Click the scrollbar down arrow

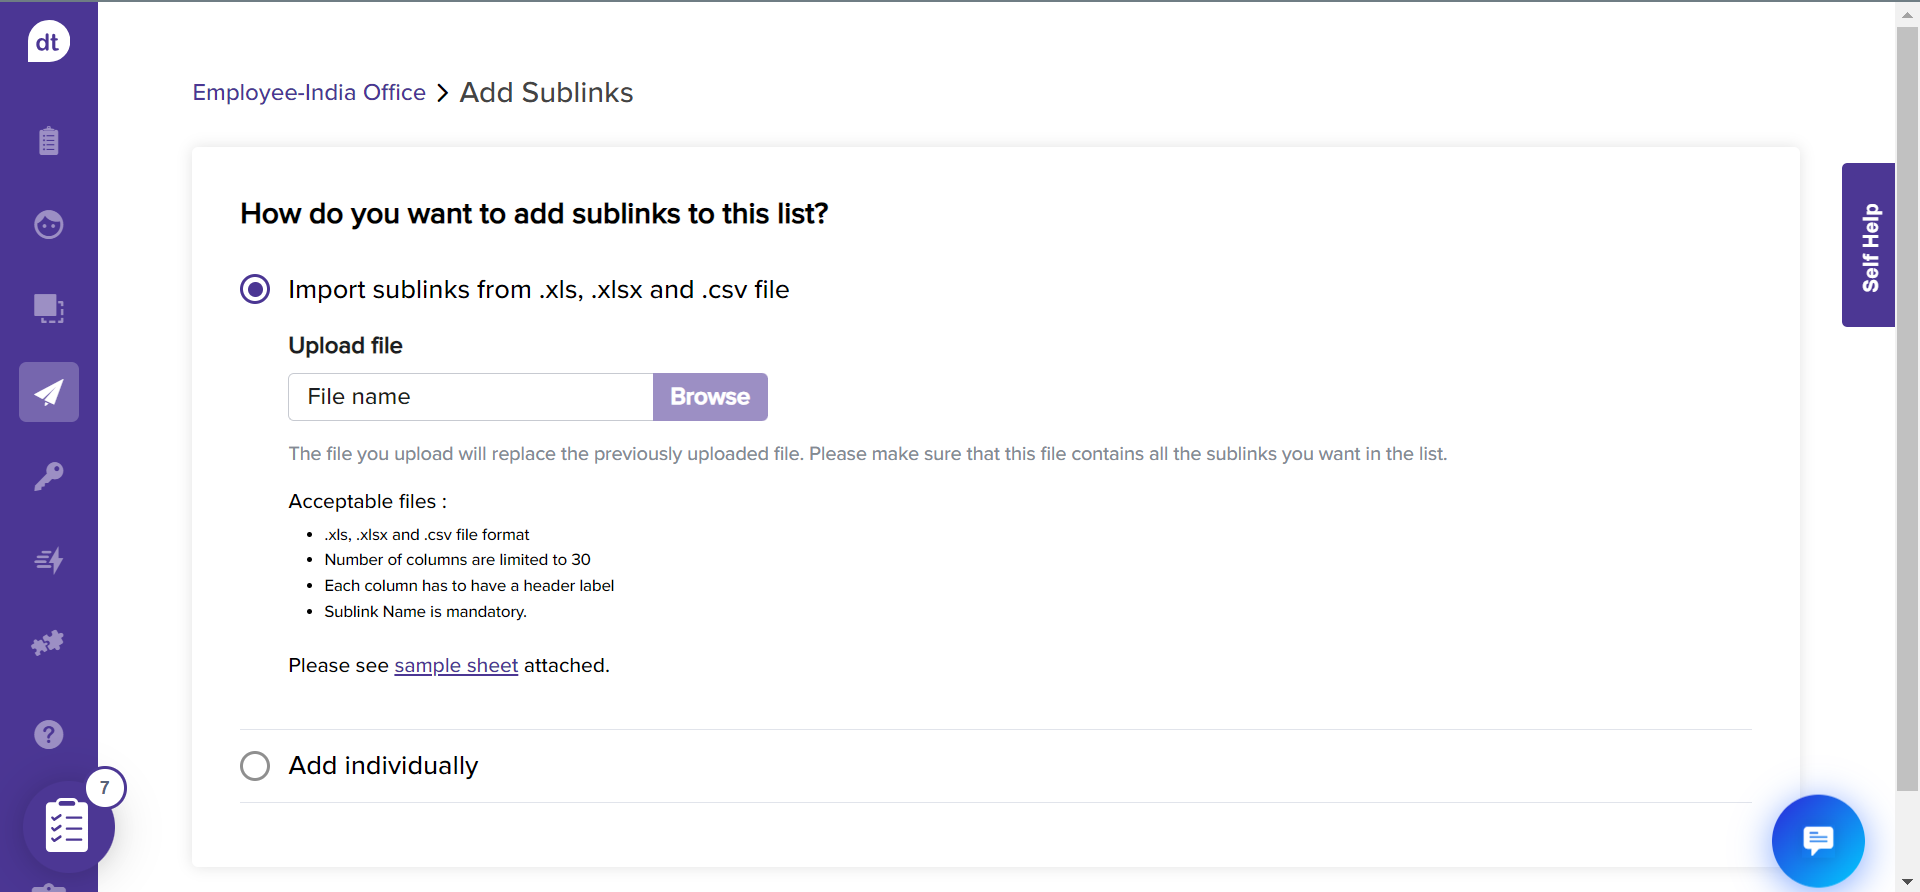[1907, 882]
